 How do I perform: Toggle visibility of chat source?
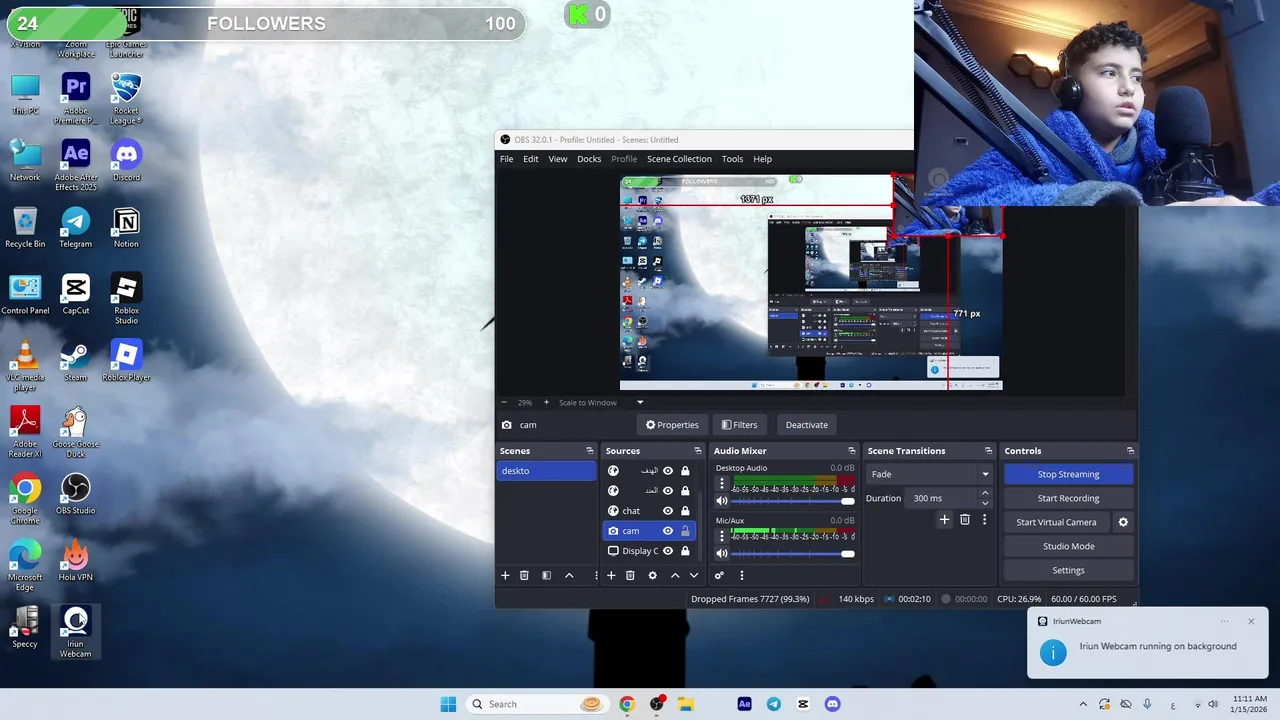point(668,511)
